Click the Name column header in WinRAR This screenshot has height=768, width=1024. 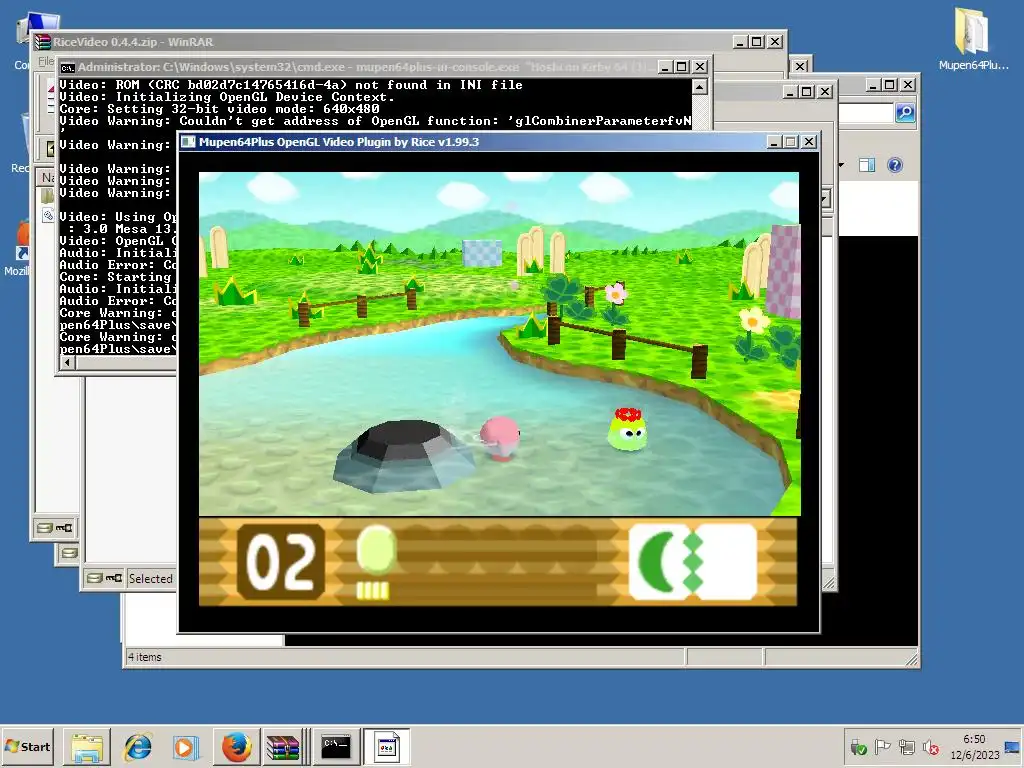(x=47, y=178)
